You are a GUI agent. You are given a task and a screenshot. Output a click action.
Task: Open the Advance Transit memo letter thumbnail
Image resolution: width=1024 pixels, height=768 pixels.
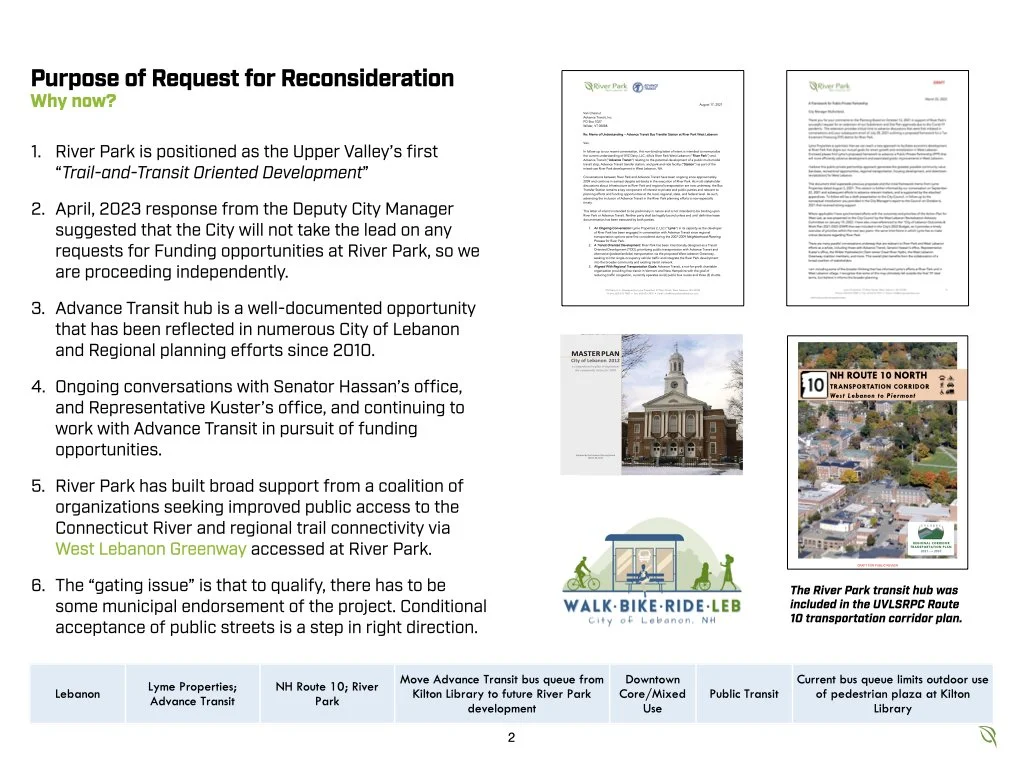point(652,188)
